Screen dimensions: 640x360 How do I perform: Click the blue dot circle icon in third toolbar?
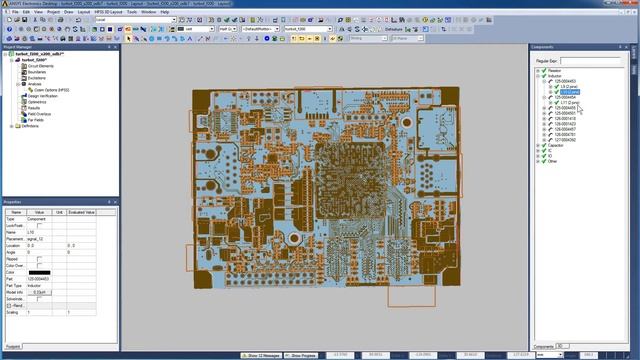coord(267,39)
